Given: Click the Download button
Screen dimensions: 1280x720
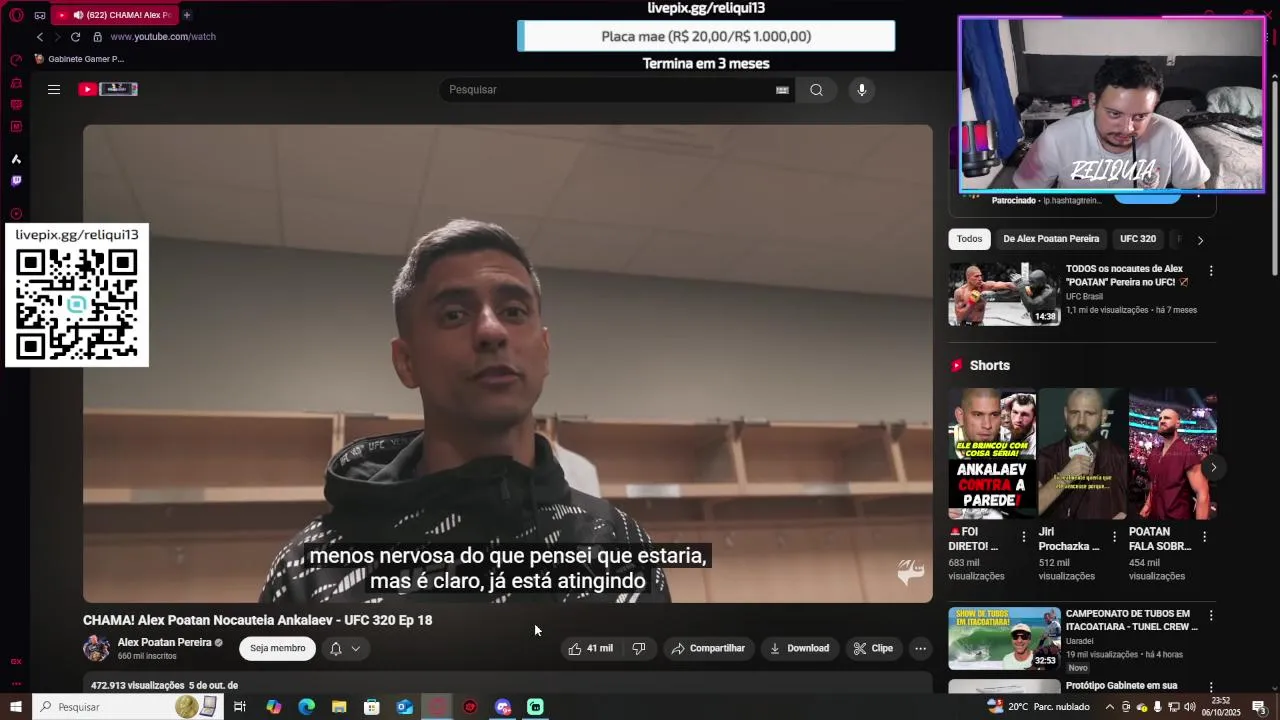Looking at the screenshot, I should [798, 648].
